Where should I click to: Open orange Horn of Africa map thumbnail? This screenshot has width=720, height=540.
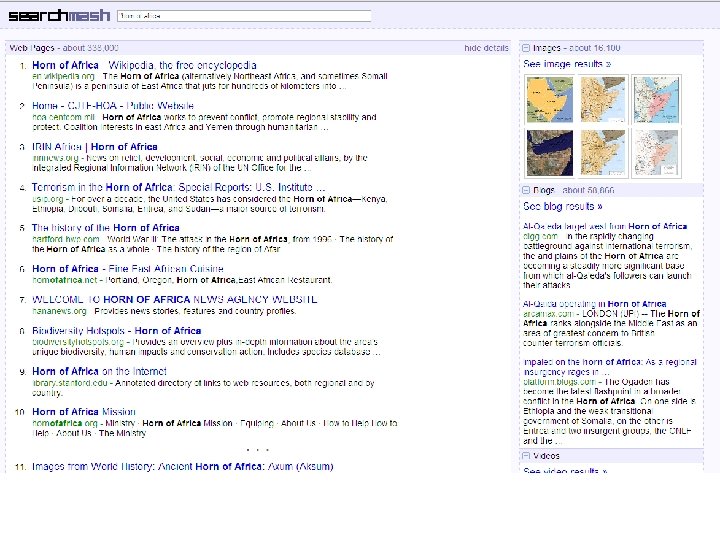[x=550, y=99]
